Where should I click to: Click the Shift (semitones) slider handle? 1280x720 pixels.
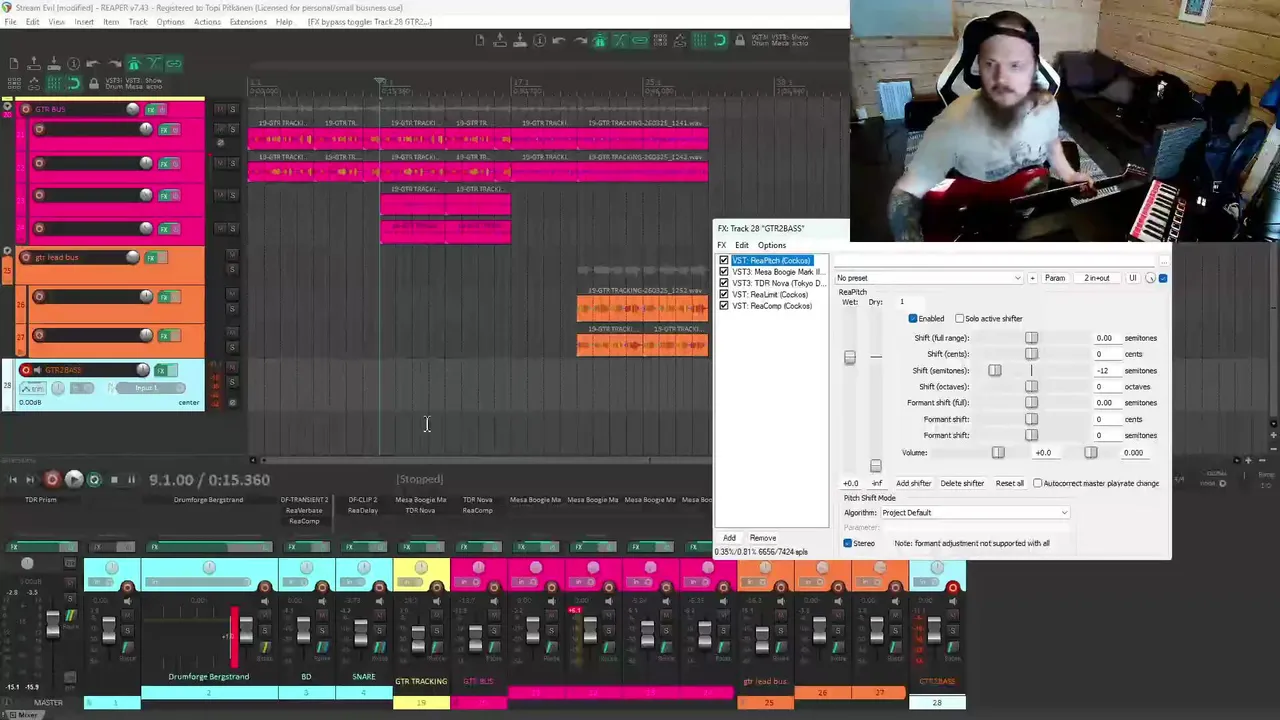(995, 370)
